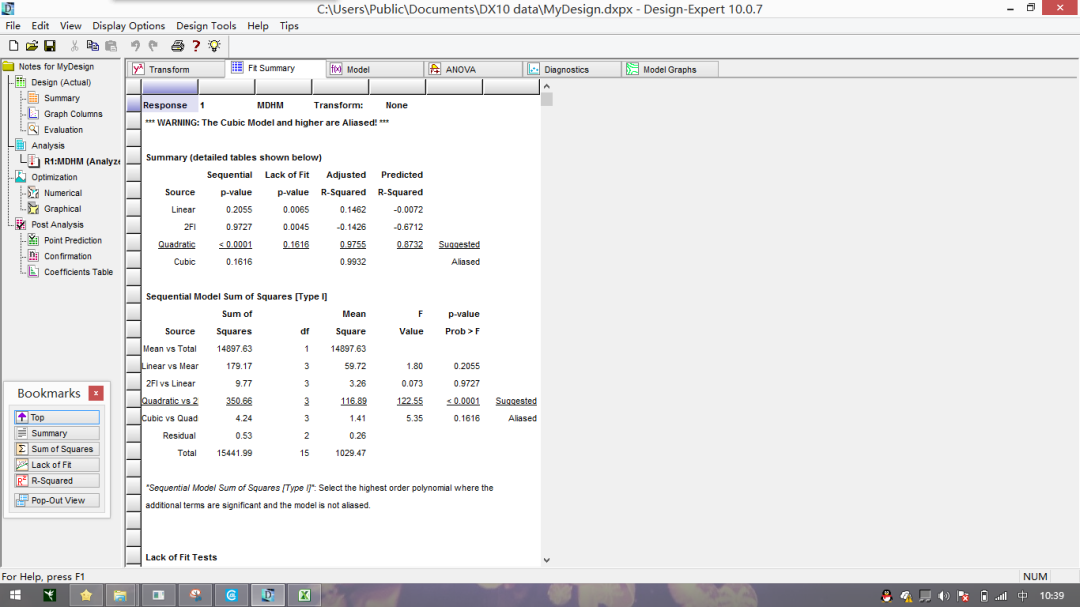
Task: Switch to the ANOVA tab
Action: (x=473, y=69)
